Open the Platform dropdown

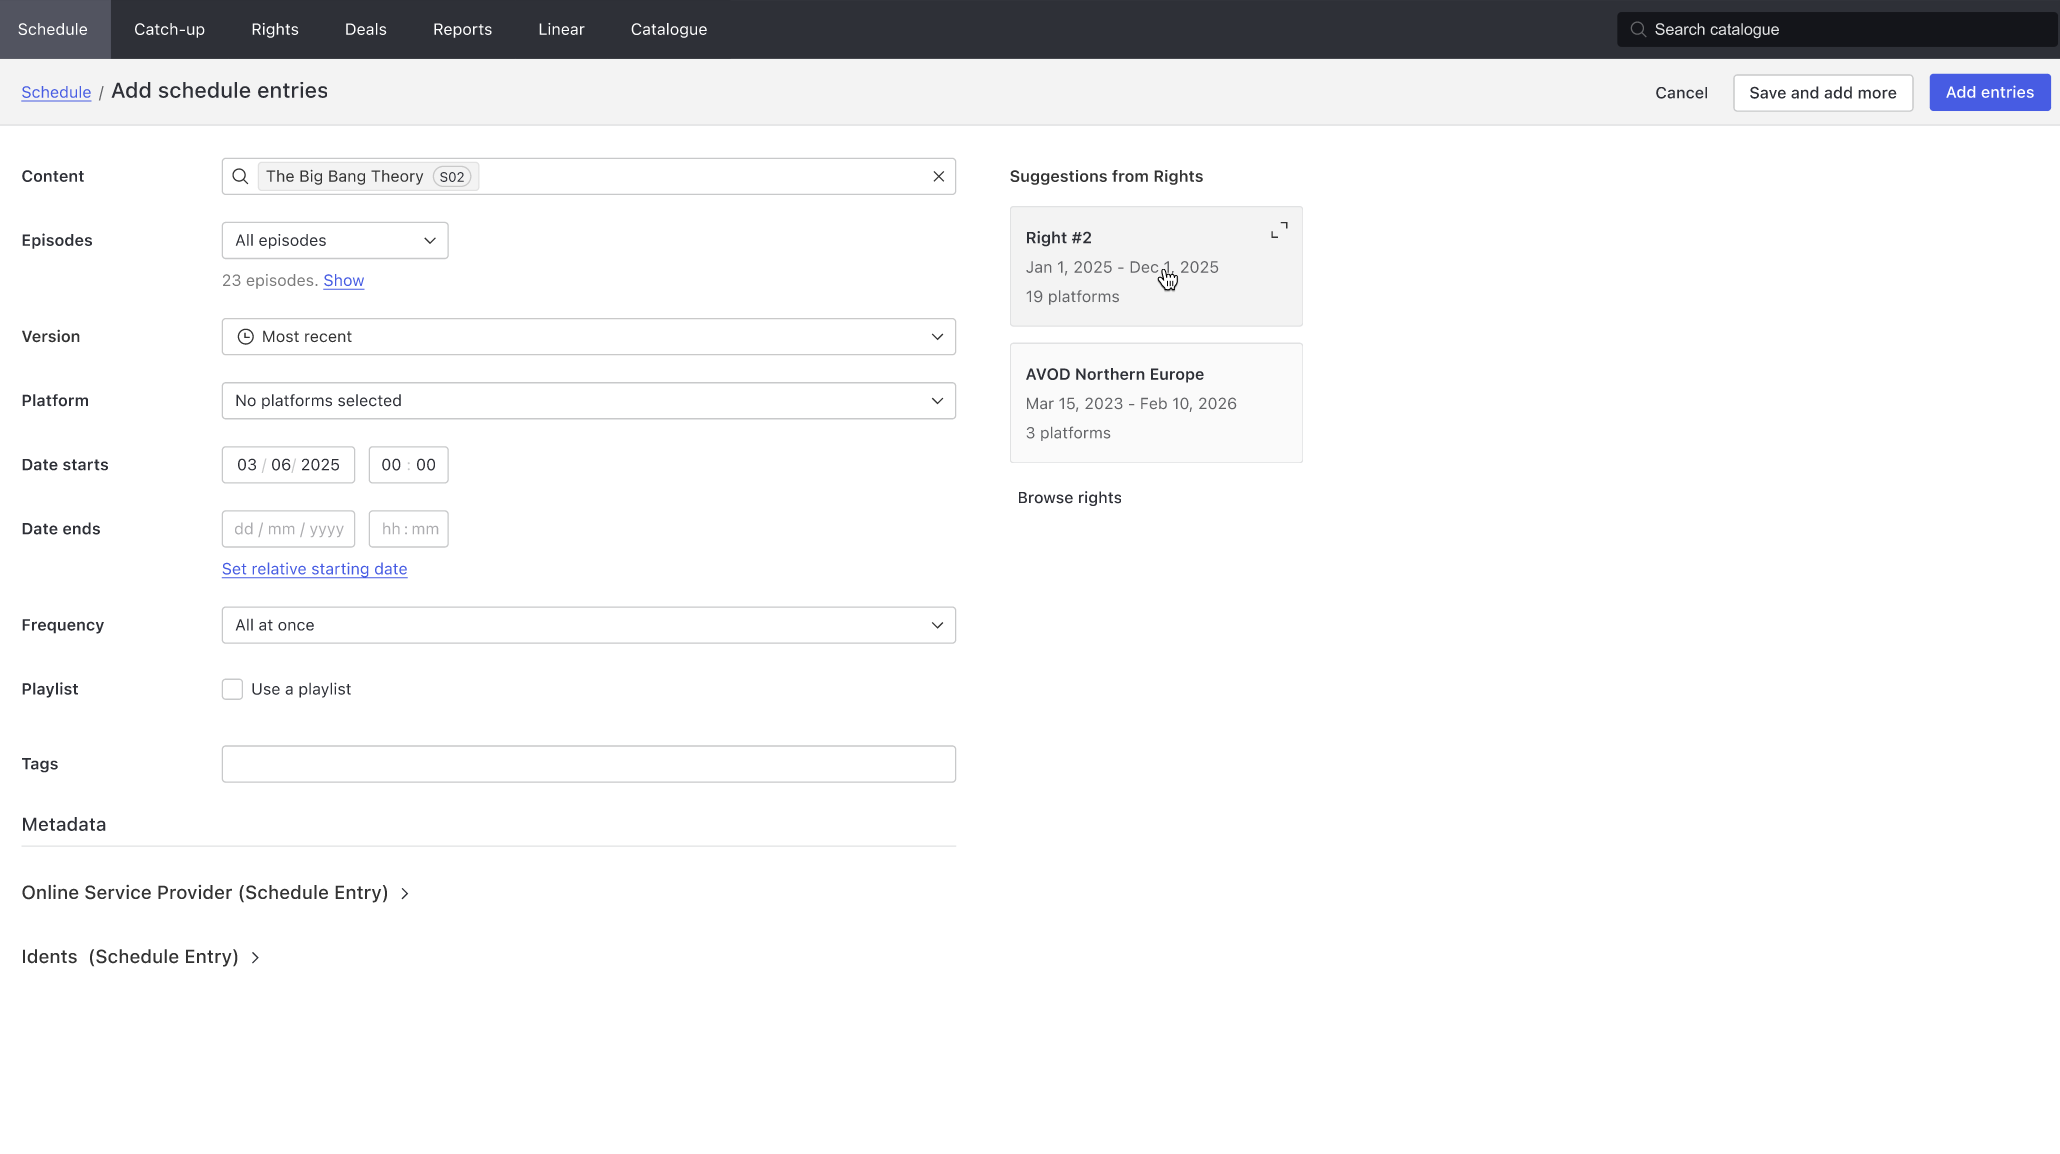[x=588, y=401]
